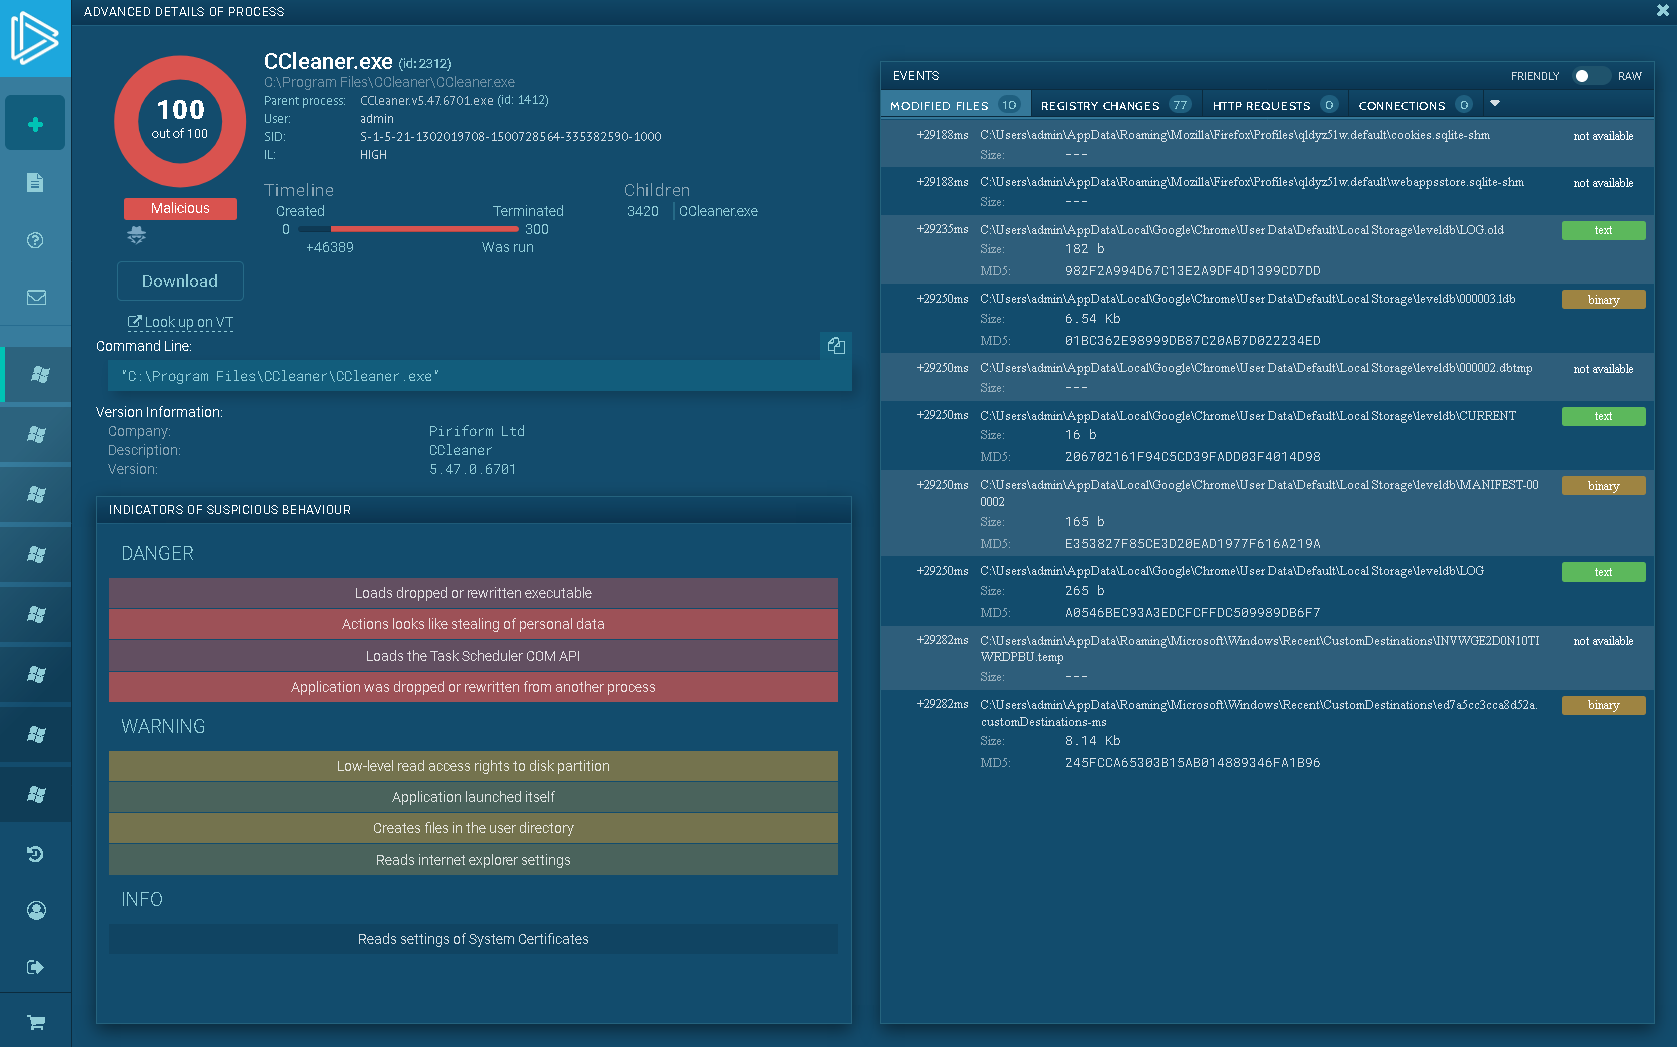
Task: Select 'Reads settings of System Certificates' info row
Action: click(x=473, y=939)
